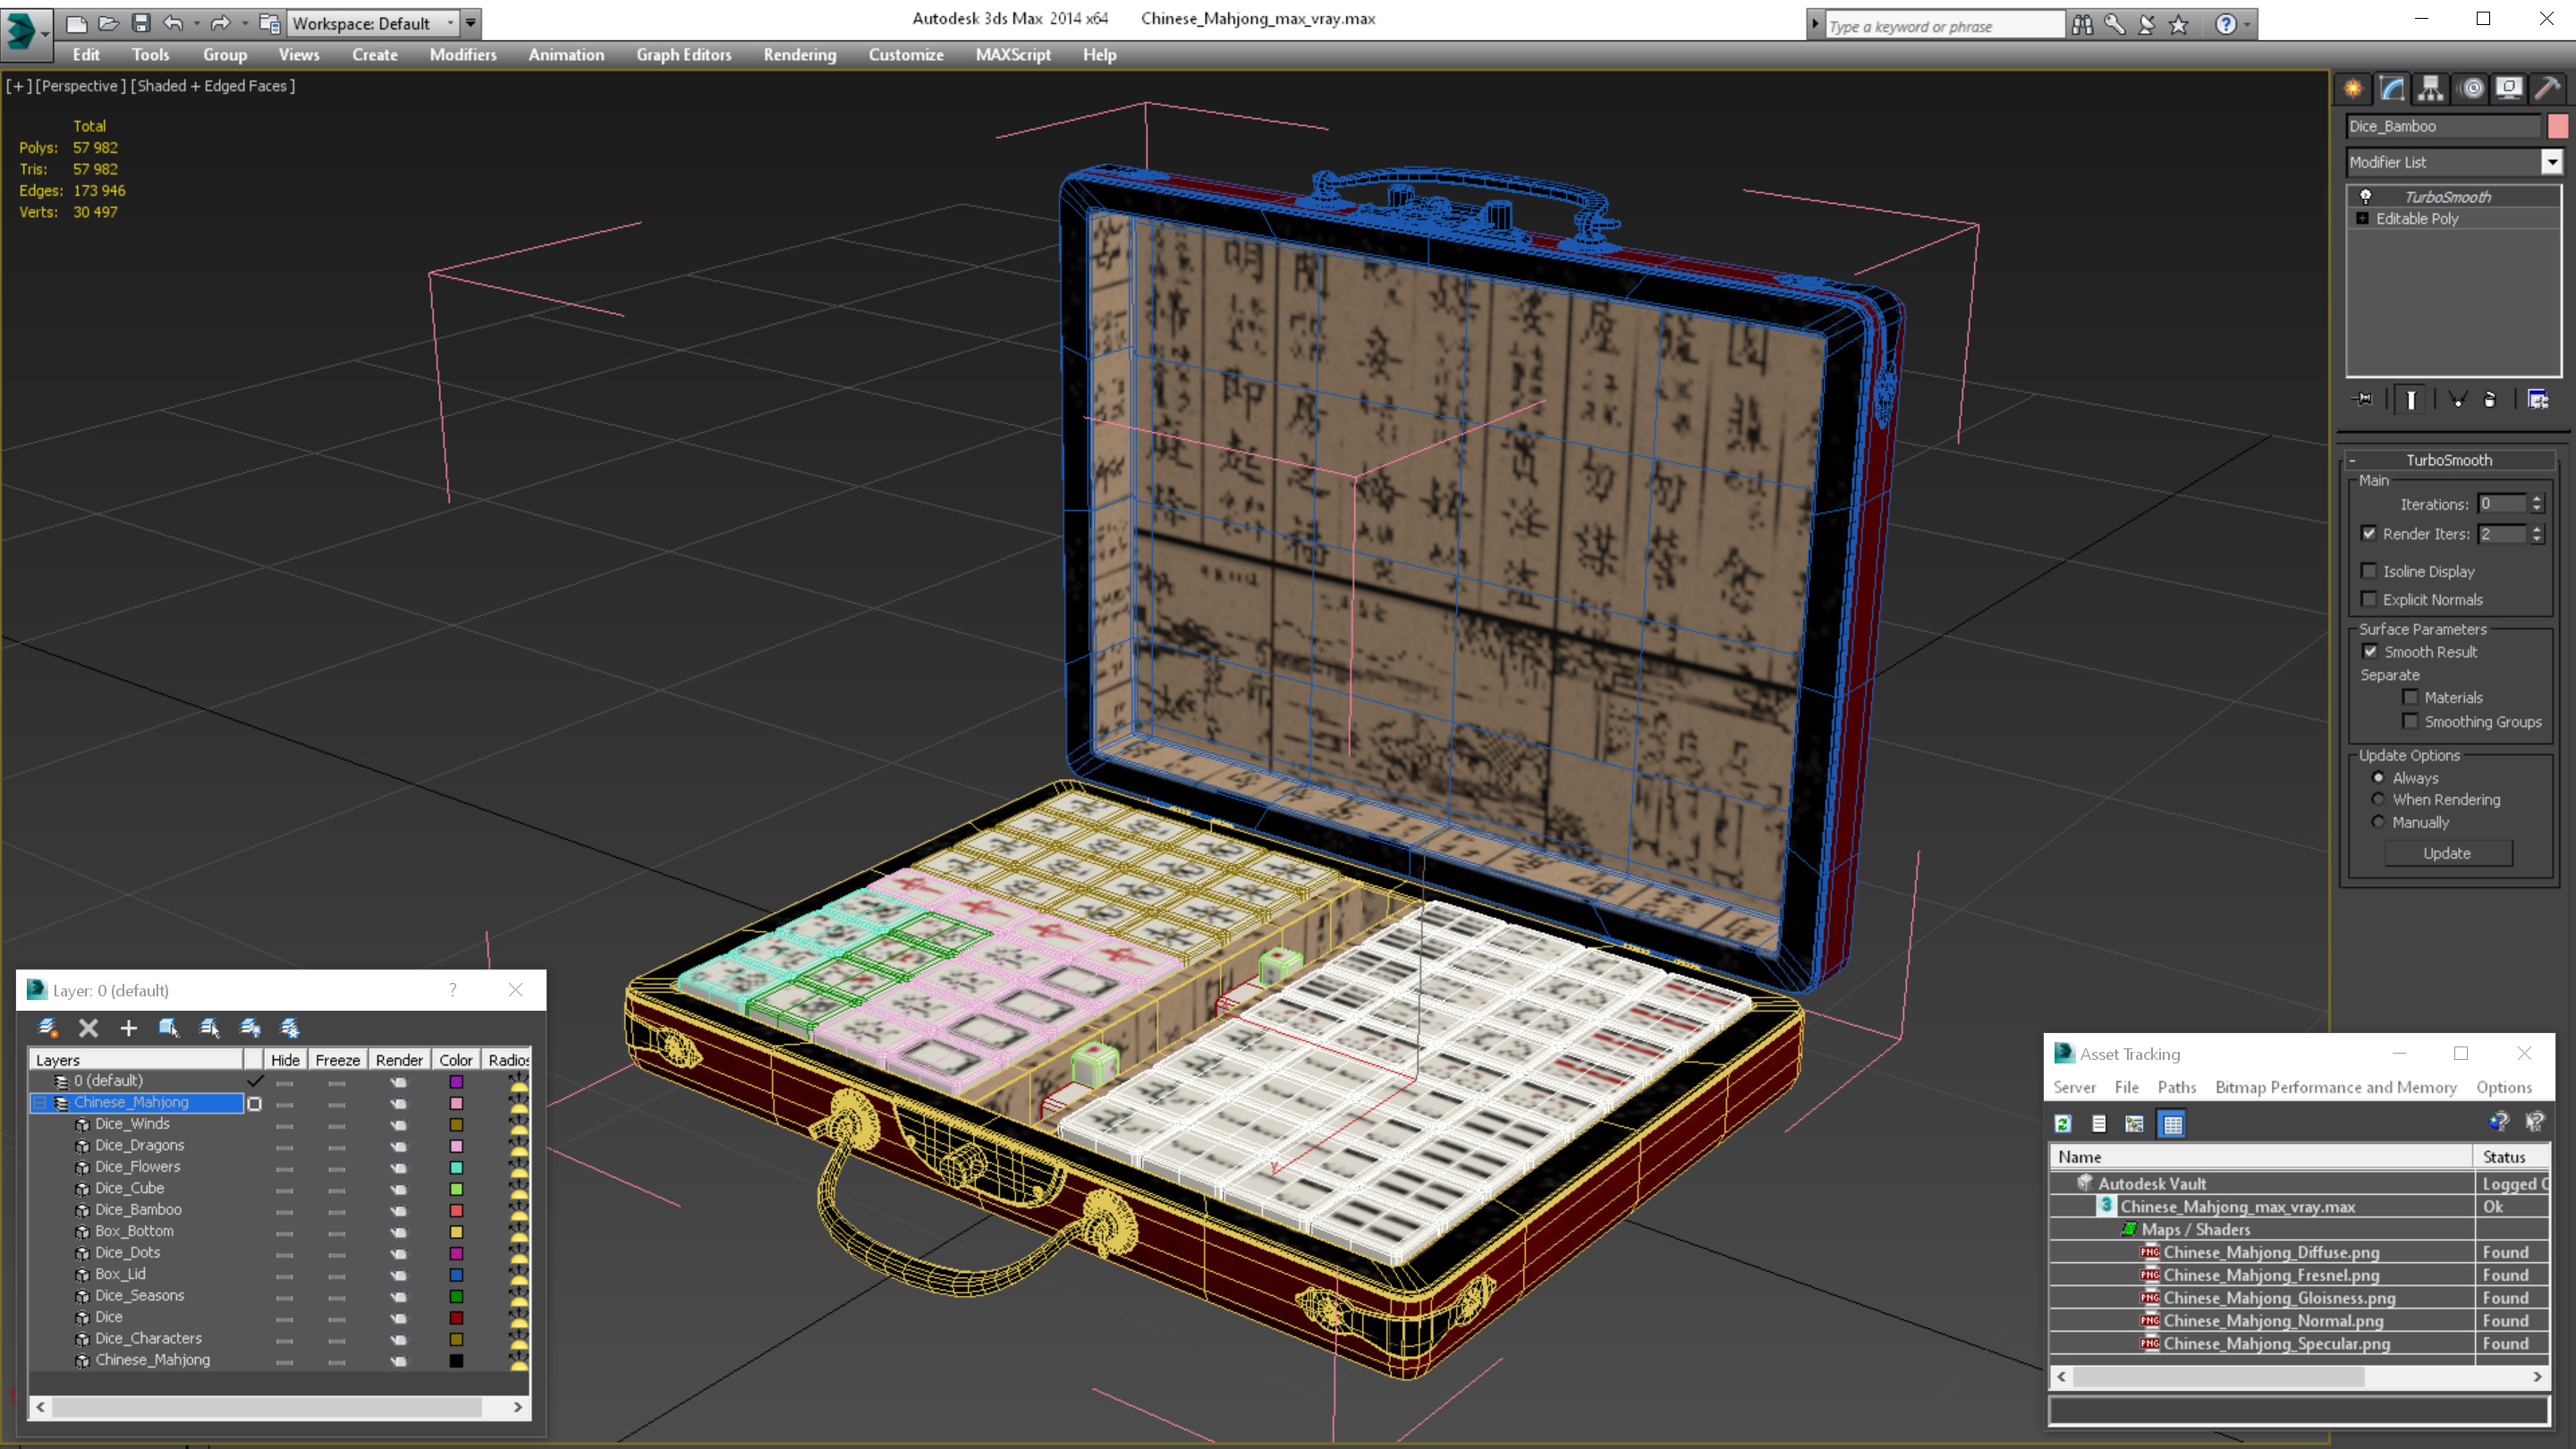Click the Pin Stack icon

coord(2364,400)
